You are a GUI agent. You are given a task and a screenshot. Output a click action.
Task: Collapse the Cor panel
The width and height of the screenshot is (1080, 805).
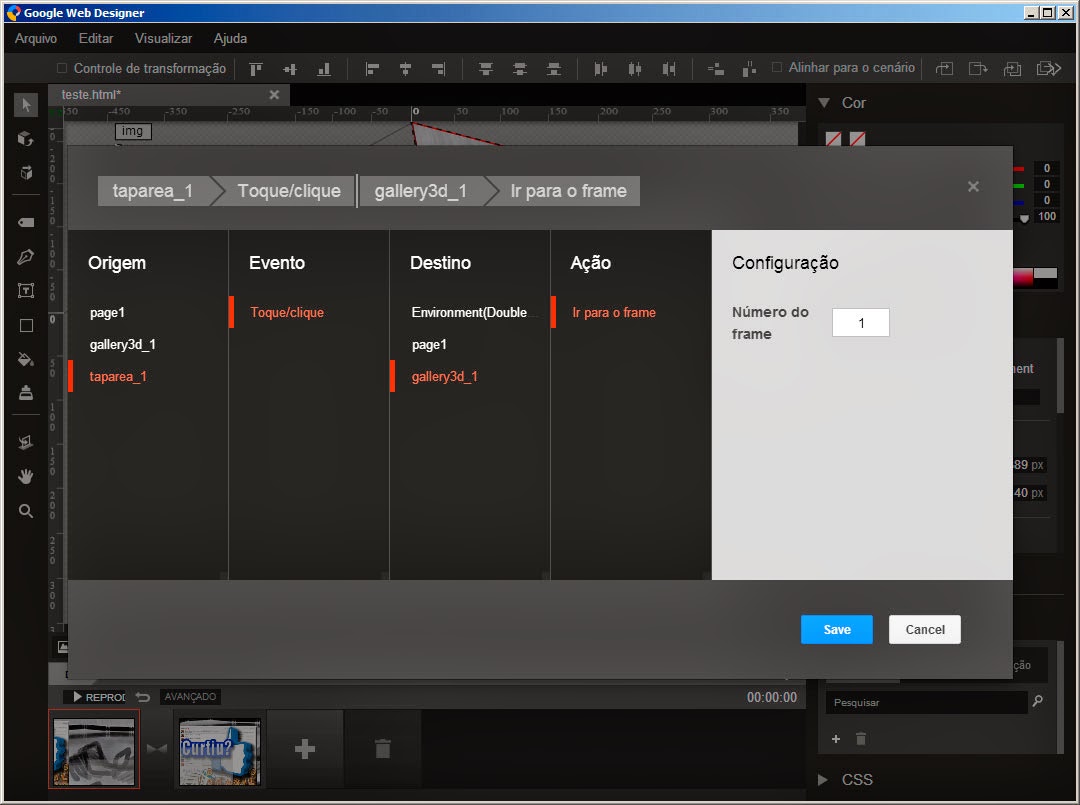[824, 102]
